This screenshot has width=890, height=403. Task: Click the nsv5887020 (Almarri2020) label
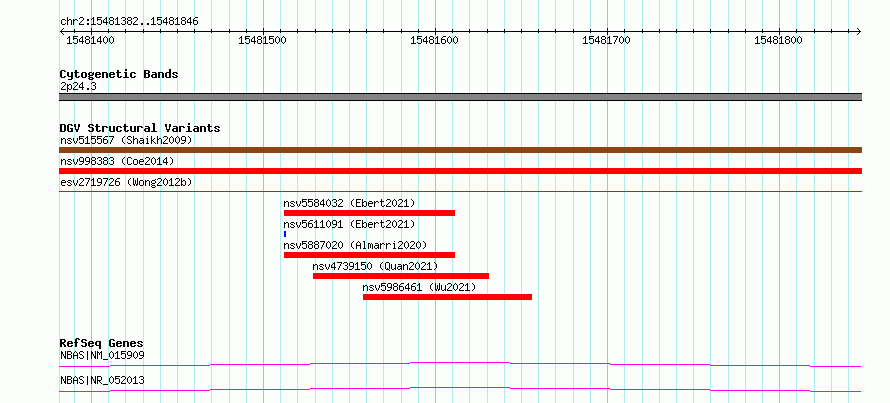point(355,245)
